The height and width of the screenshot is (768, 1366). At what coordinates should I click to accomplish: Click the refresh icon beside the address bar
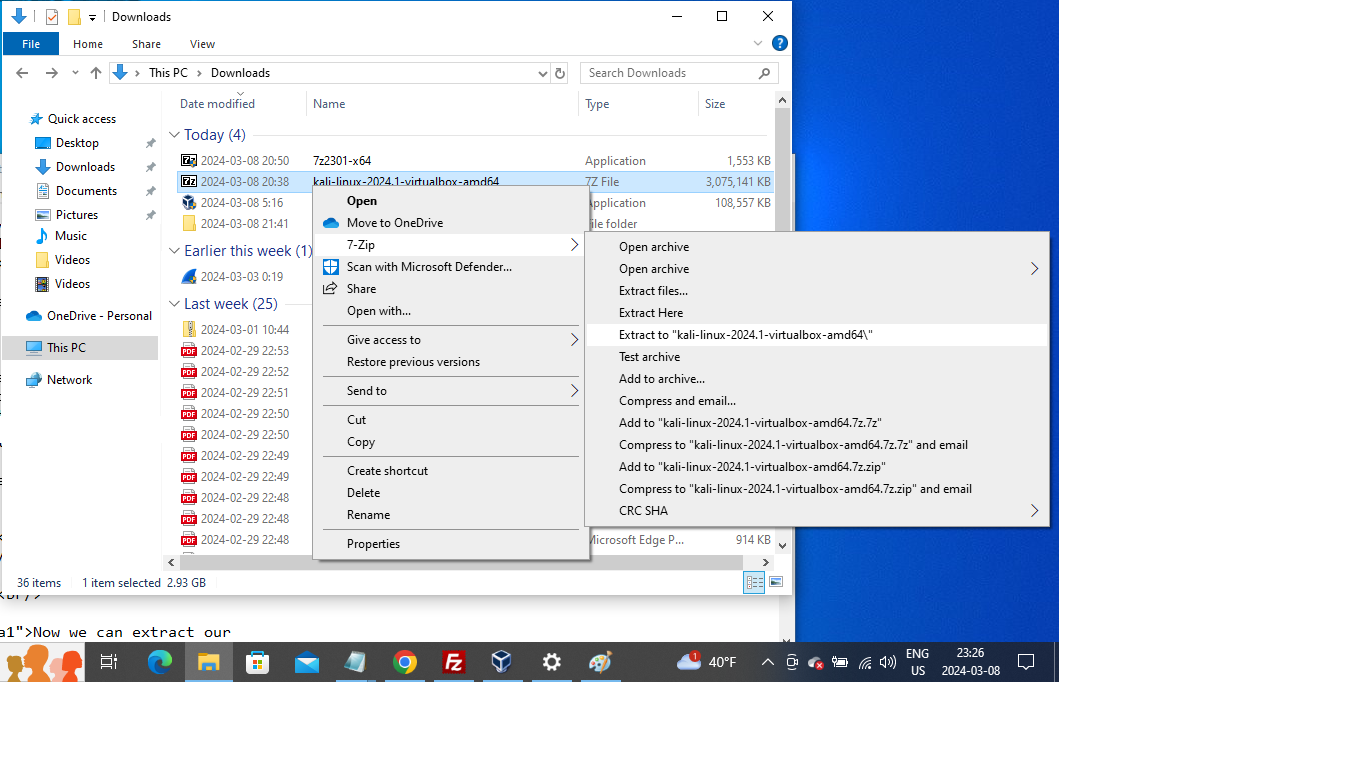click(559, 72)
